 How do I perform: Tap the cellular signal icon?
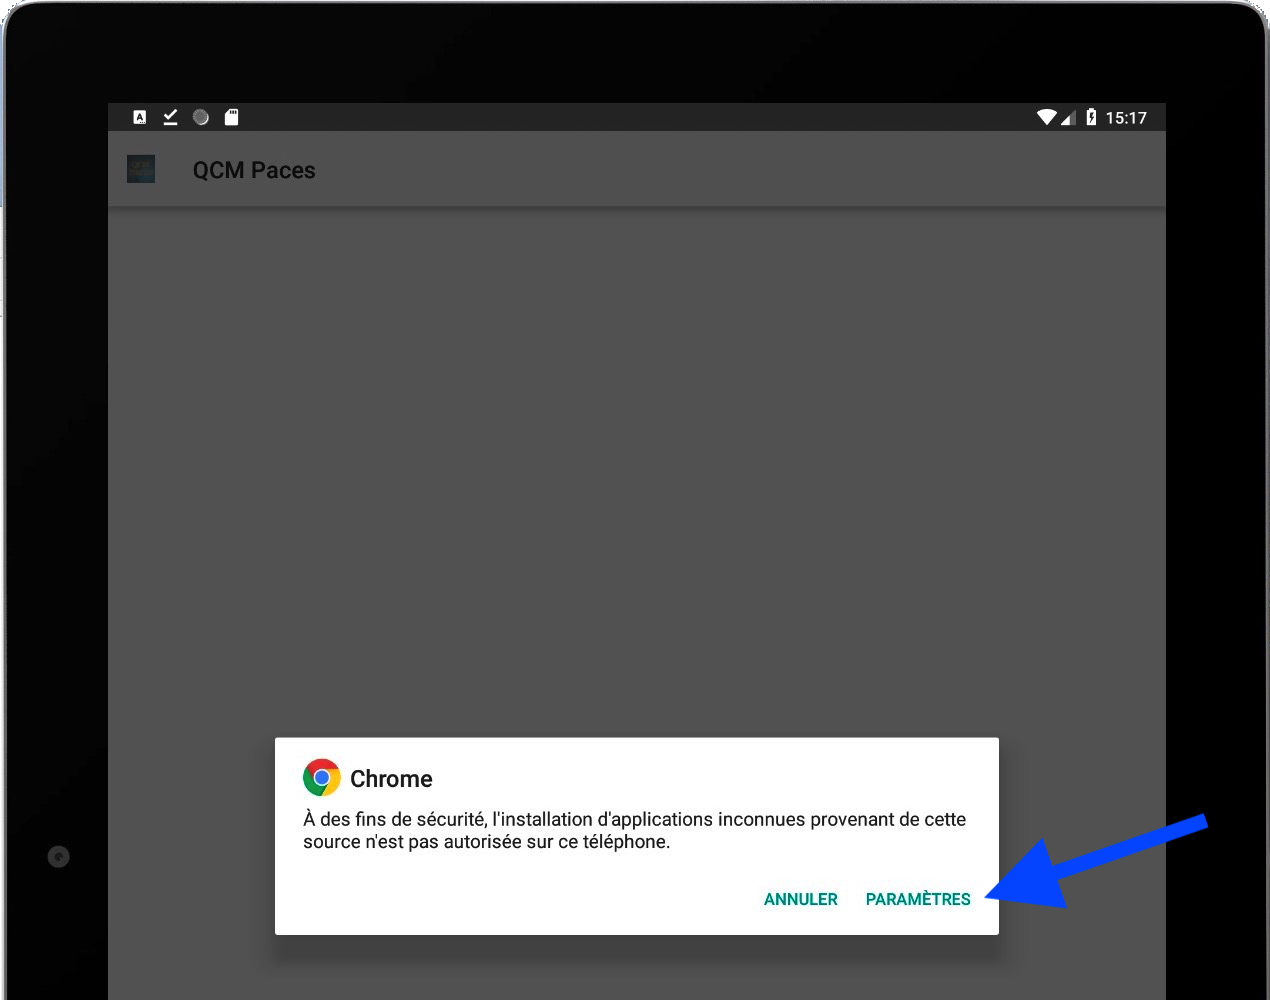[1067, 118]
